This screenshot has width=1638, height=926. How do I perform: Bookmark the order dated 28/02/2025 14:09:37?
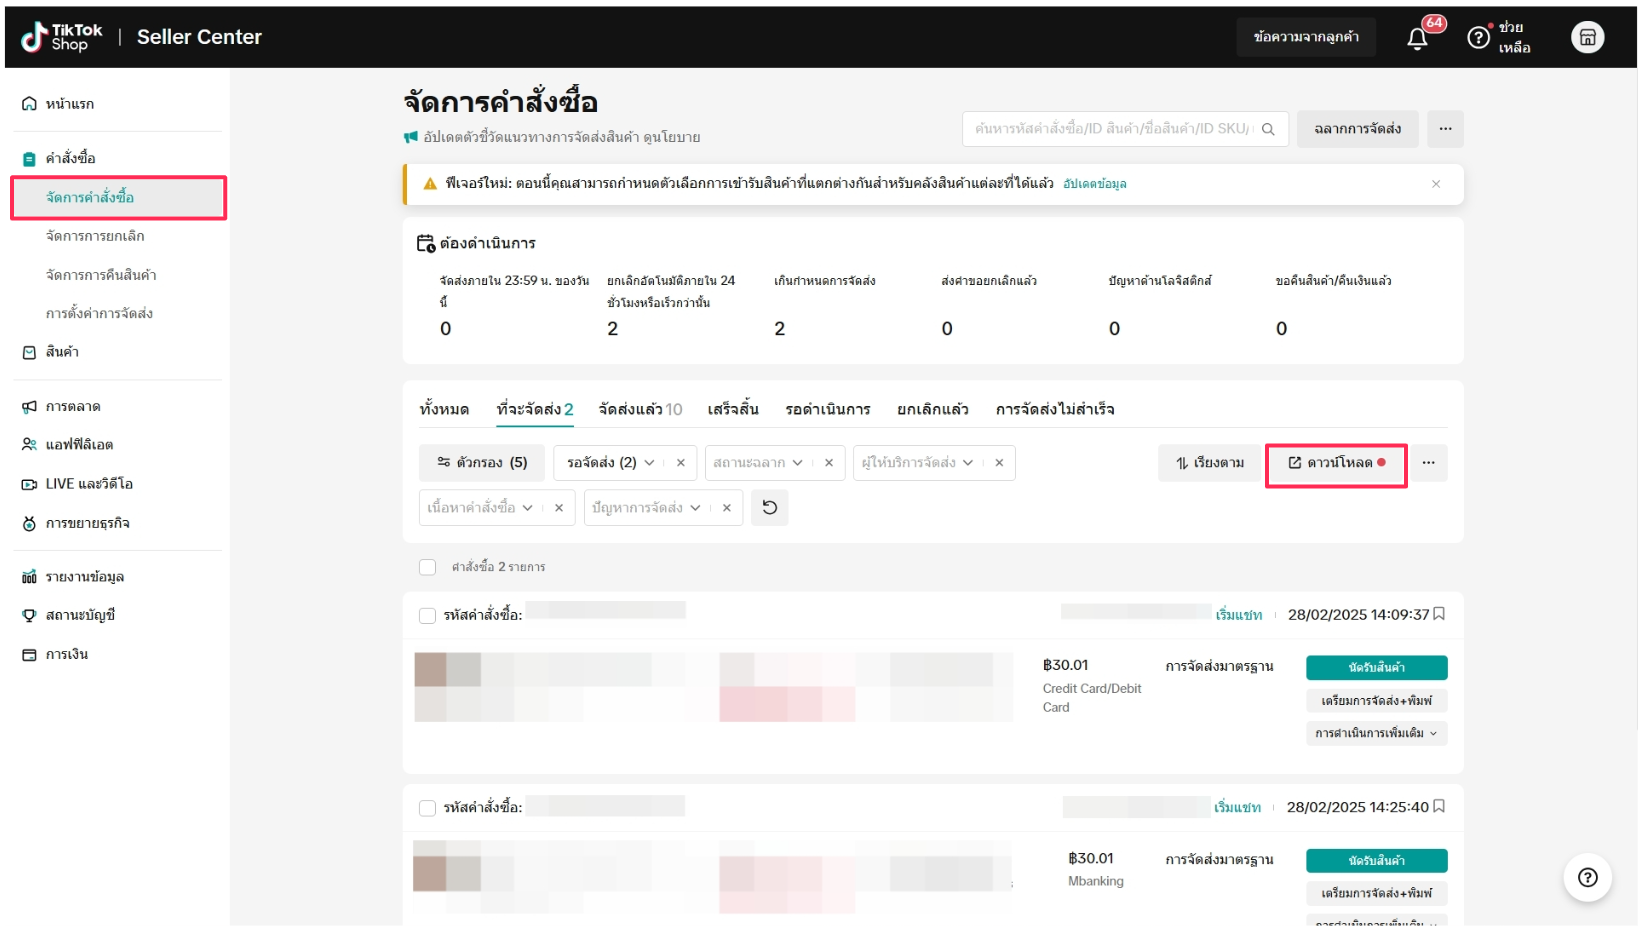(1439, 614)
